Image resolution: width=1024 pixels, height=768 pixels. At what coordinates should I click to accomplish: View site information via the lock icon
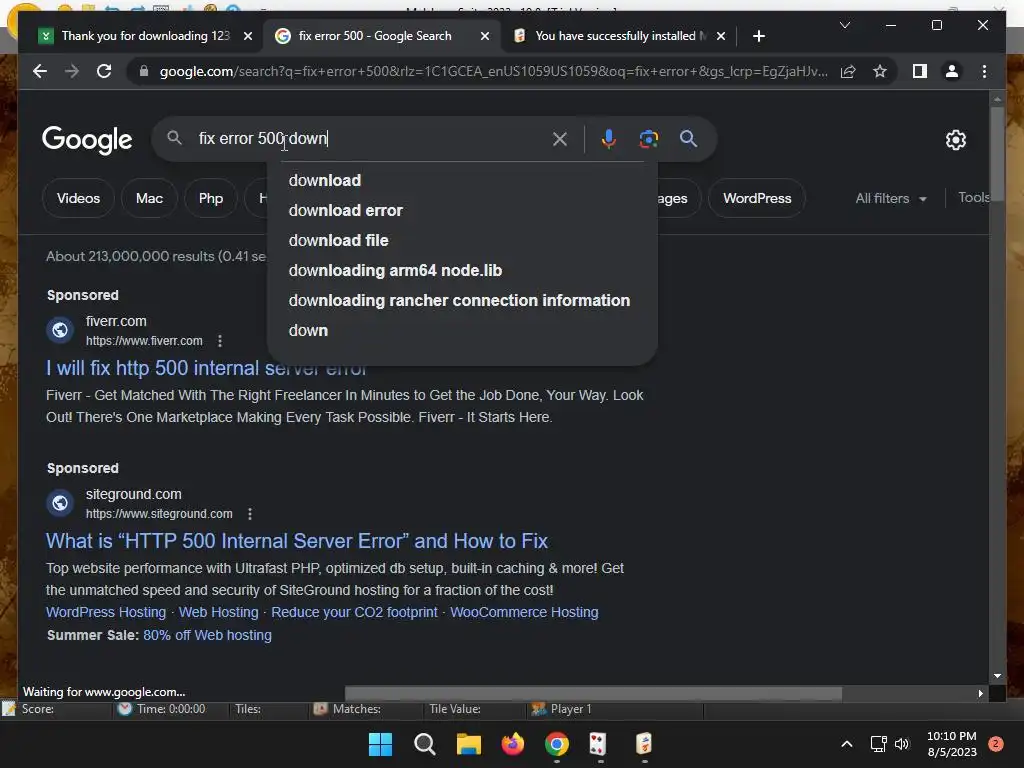(x=144, y=71)
